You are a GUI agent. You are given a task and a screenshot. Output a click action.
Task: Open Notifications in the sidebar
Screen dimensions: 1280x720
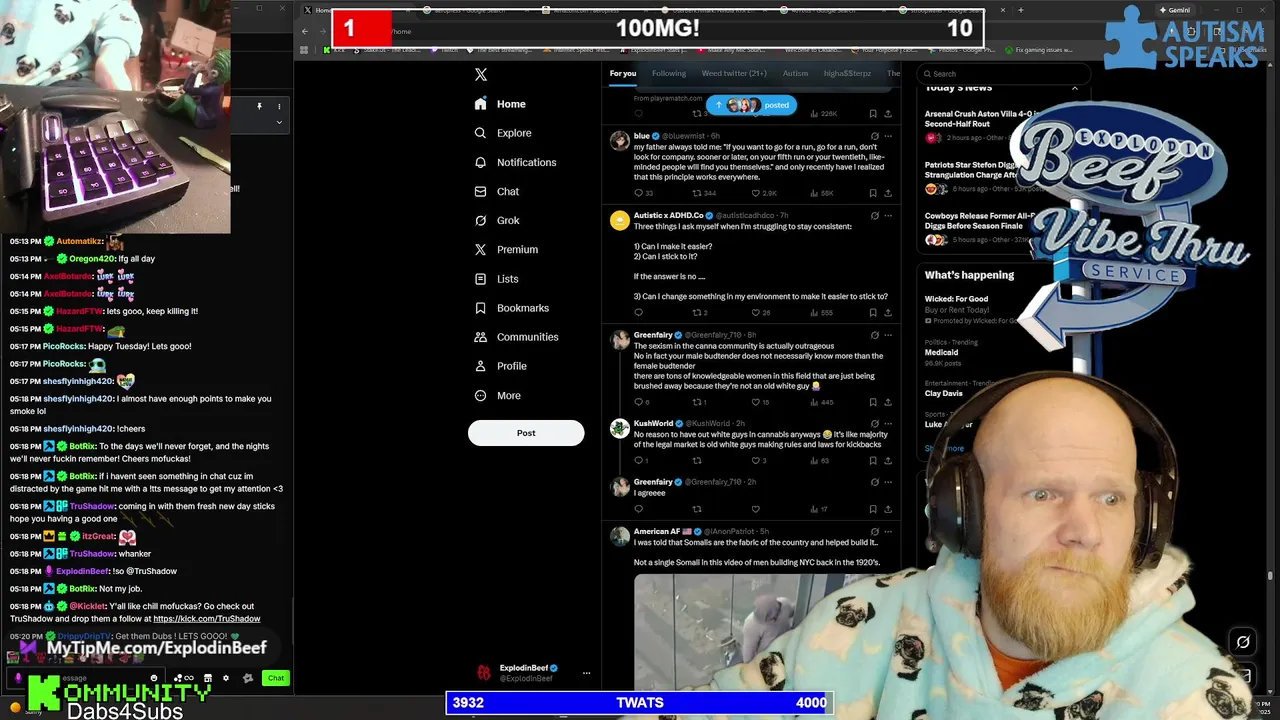point(515,162)
